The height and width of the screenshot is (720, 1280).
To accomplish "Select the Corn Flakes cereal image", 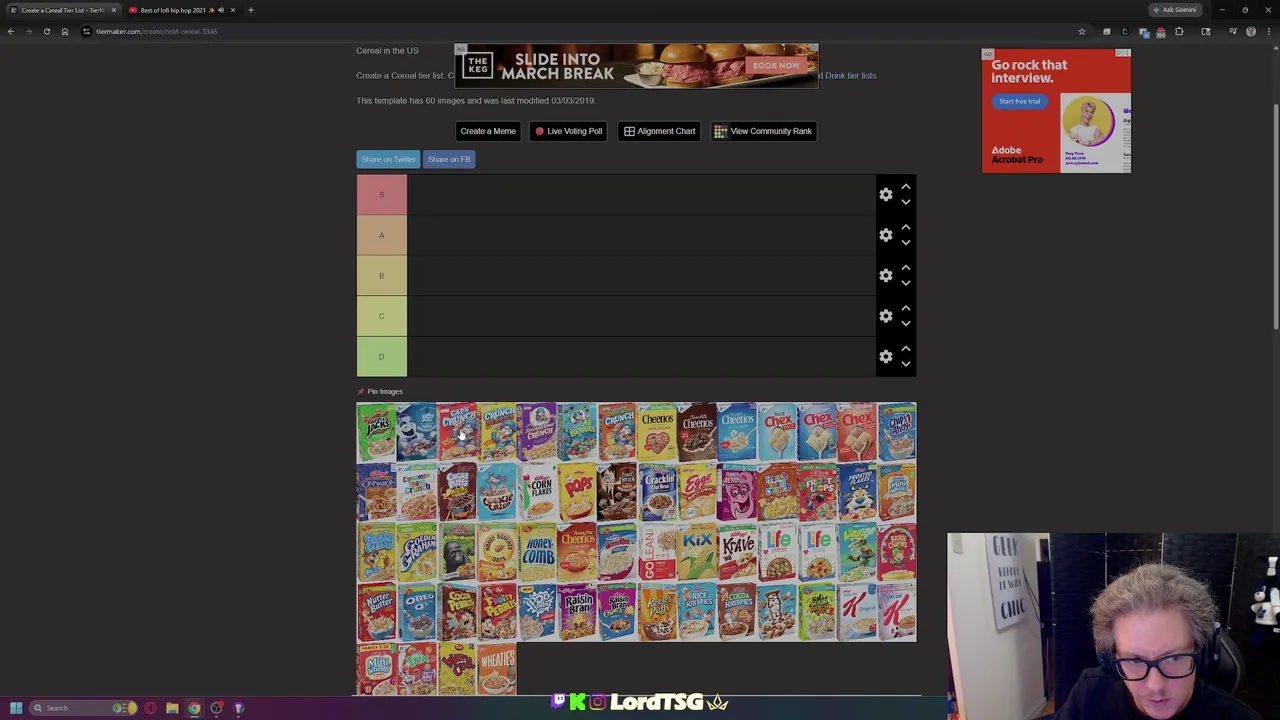I will pyautogui.click(x=537, y=492).
